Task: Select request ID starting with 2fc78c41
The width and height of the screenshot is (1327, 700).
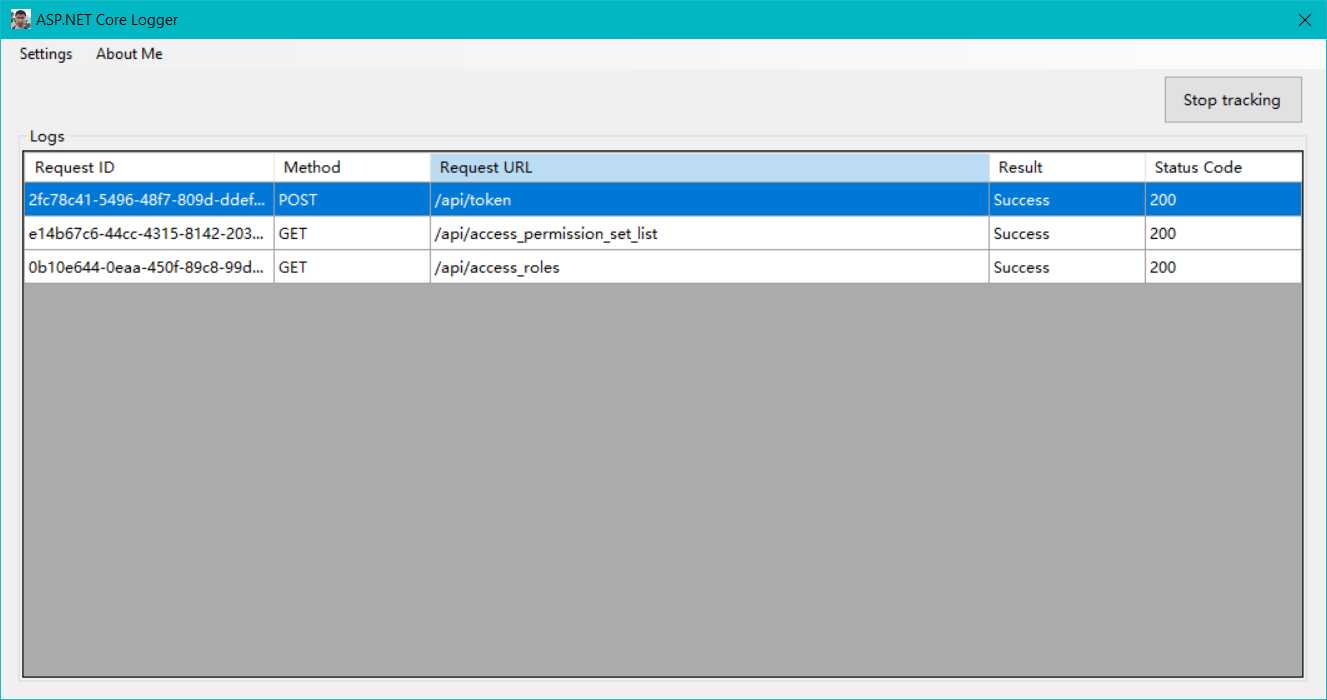Action: coord(149,200)
